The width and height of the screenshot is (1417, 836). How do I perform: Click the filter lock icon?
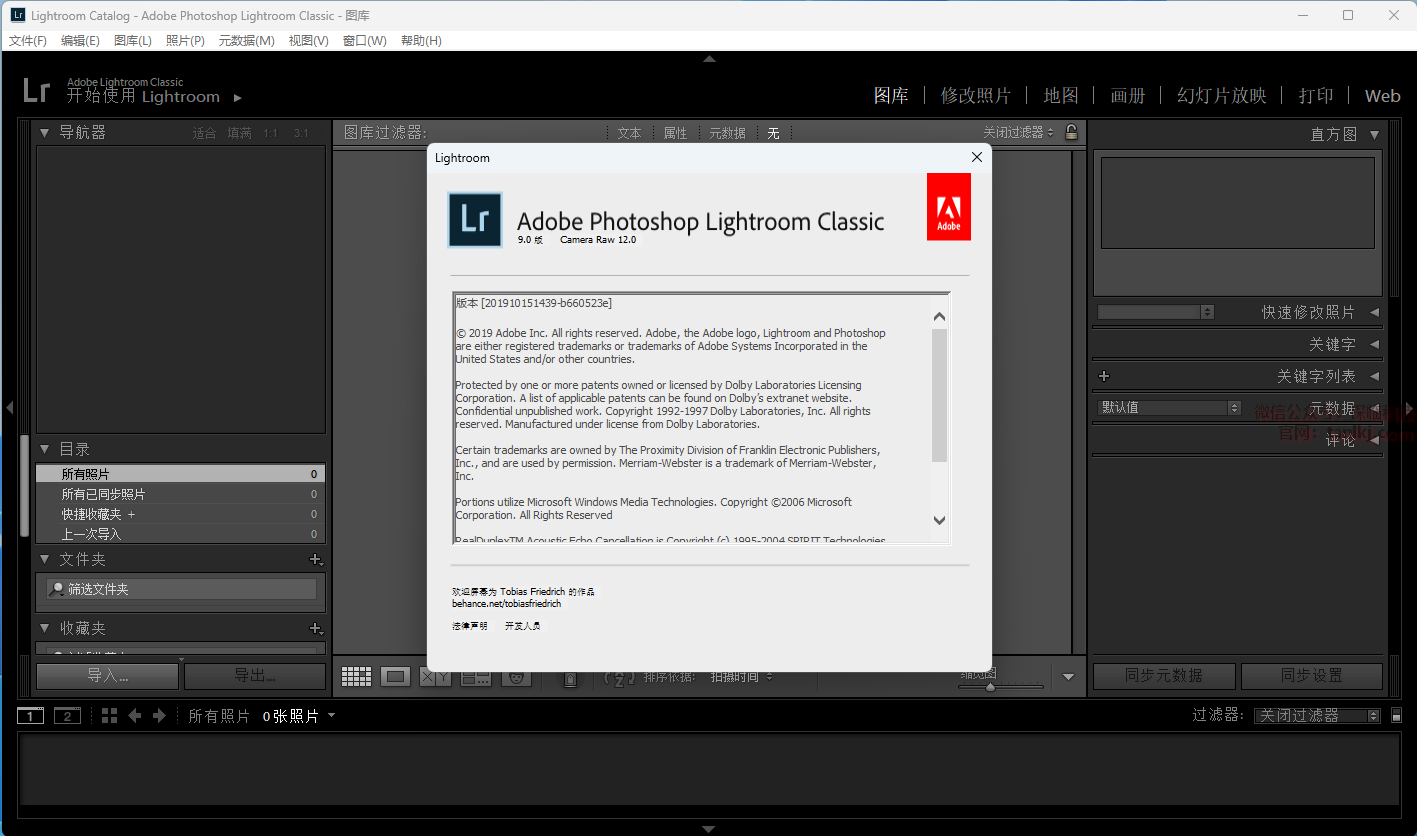(x=1071, y=132)
